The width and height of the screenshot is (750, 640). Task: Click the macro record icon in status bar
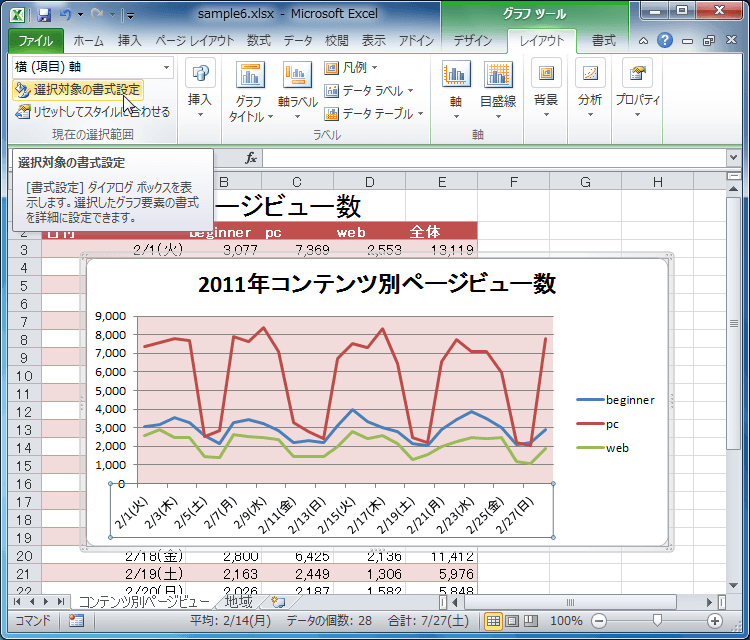76,620
